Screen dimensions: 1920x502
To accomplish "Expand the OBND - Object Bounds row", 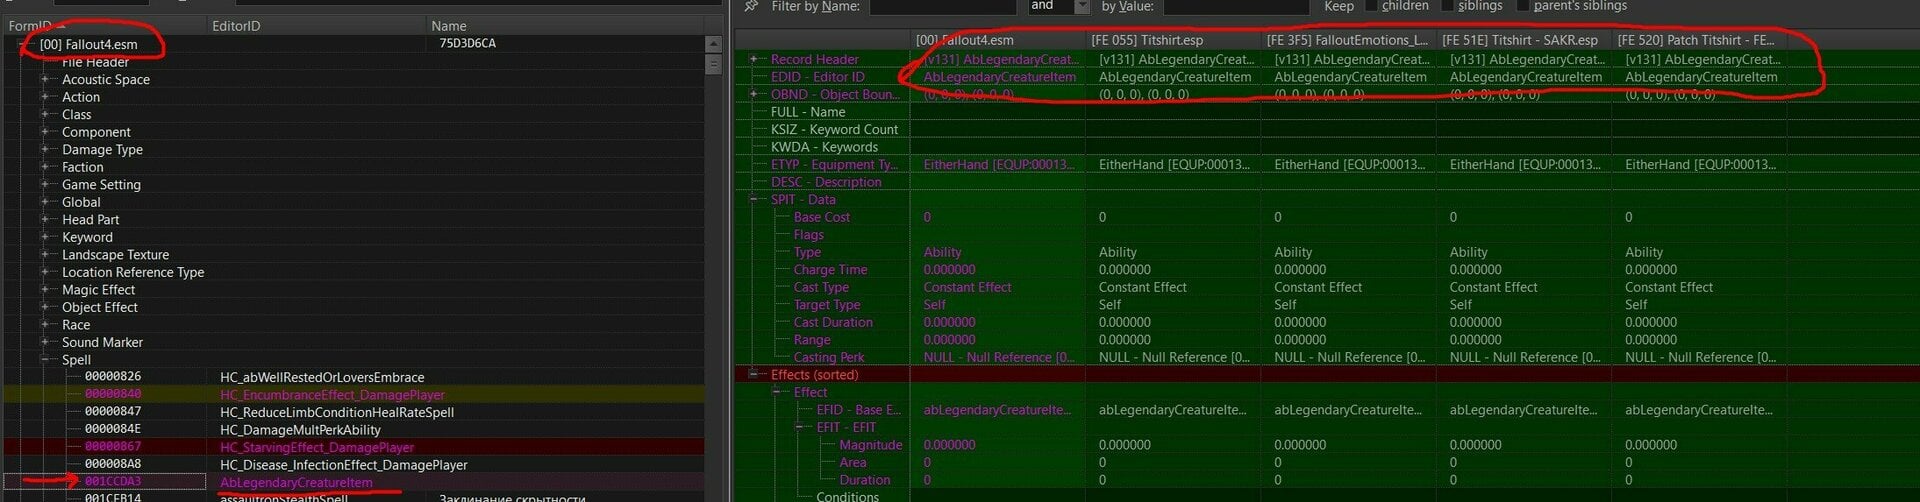I will click(x=753, y=94).
